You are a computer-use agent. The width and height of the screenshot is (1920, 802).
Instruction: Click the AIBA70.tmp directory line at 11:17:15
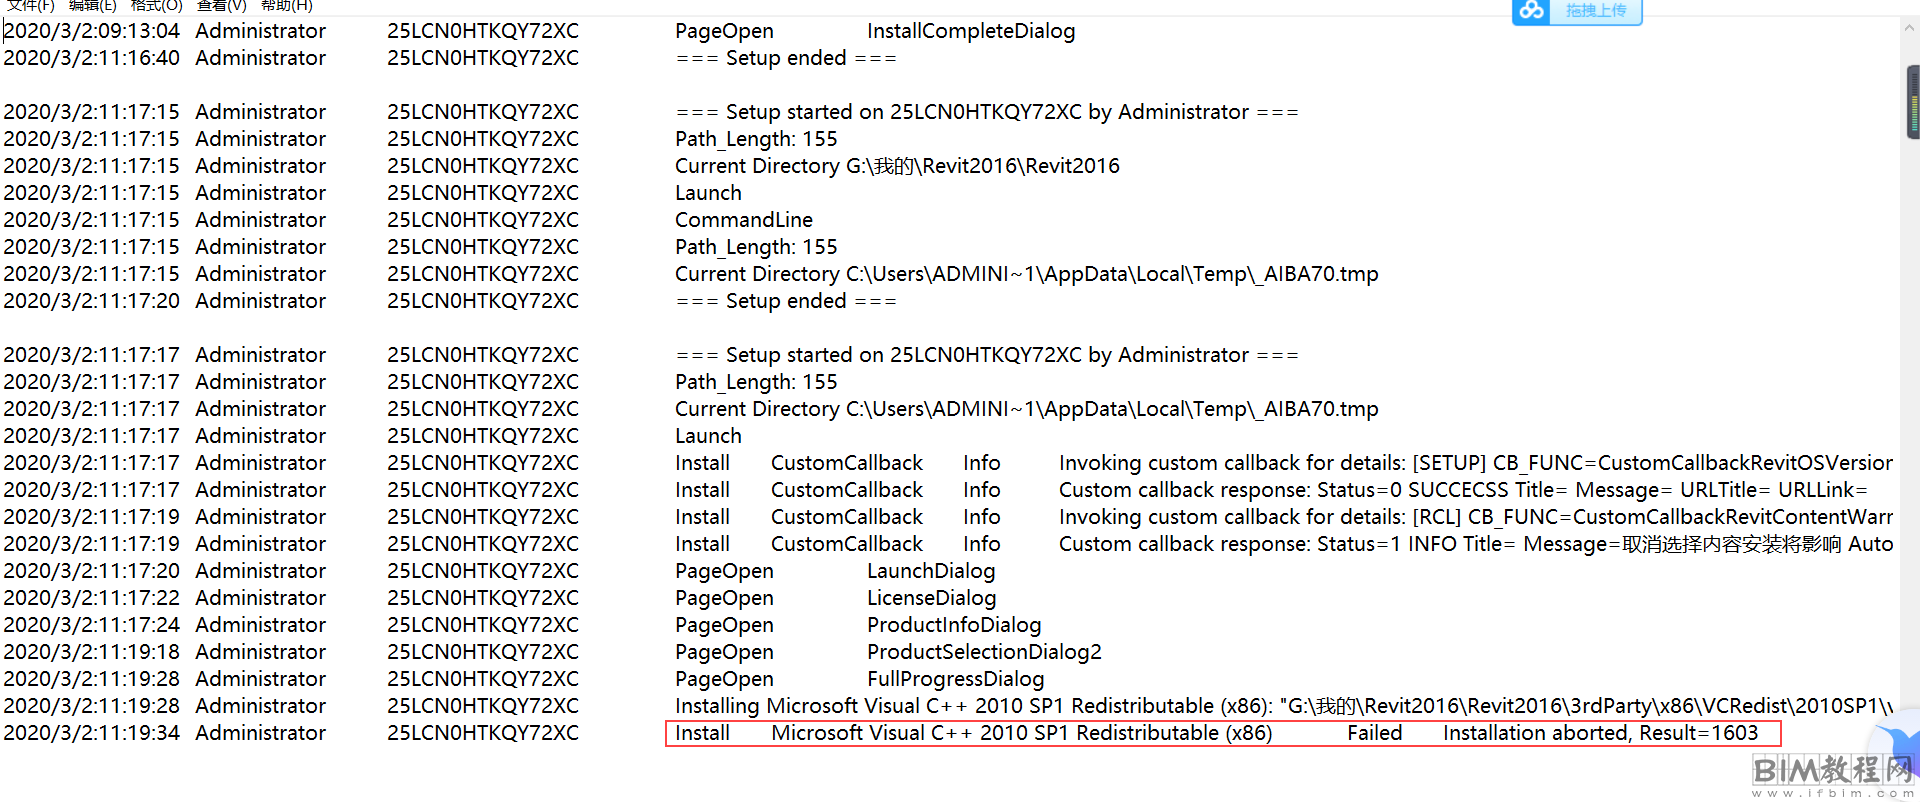(x=1027, y=274)
